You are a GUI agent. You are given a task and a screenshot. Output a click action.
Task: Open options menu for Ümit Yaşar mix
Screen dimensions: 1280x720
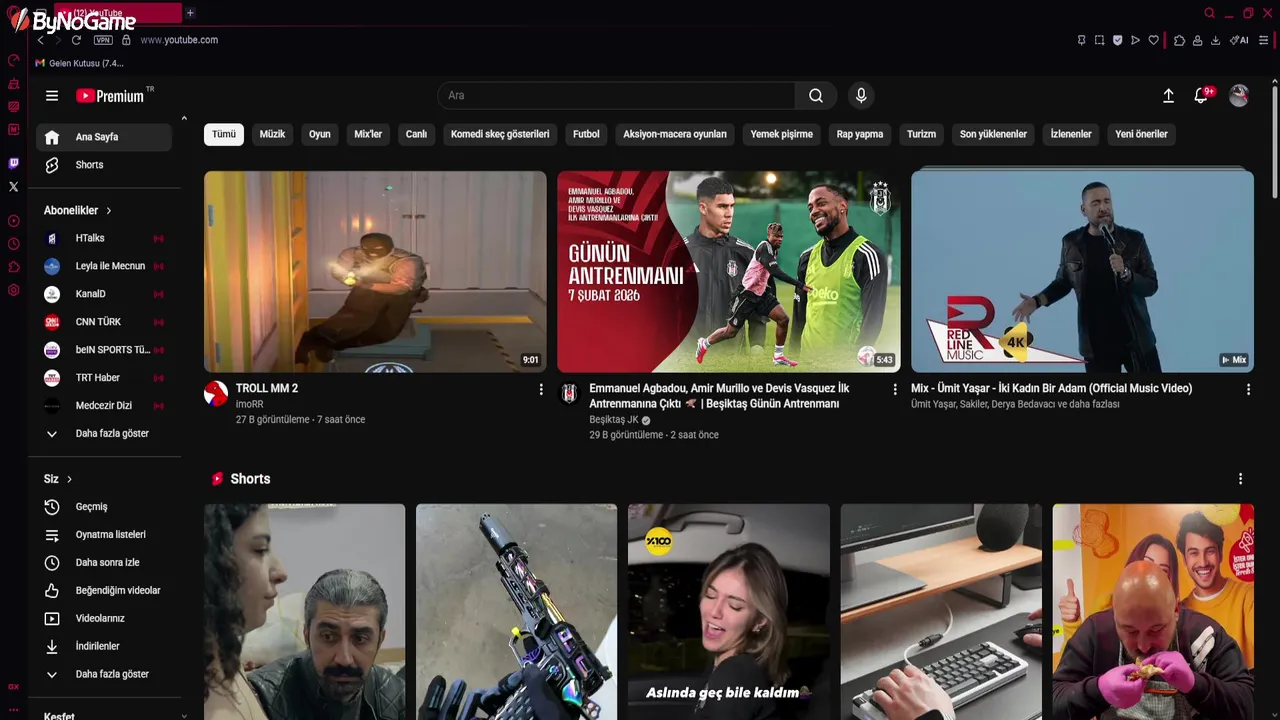[1248, 389]
